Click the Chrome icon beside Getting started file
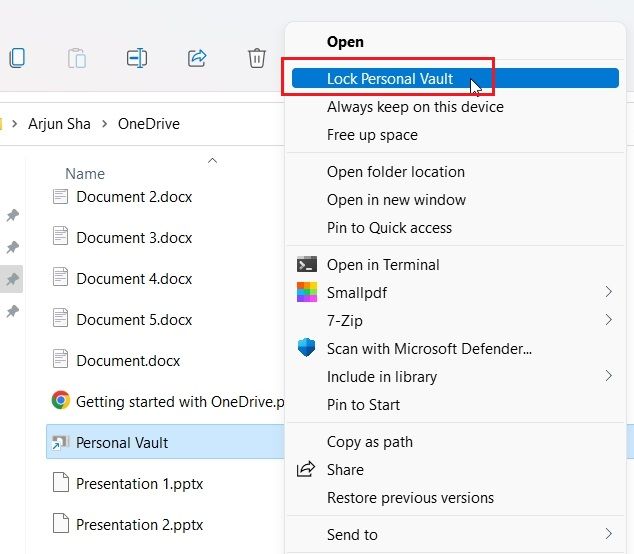 coord(61,400)
